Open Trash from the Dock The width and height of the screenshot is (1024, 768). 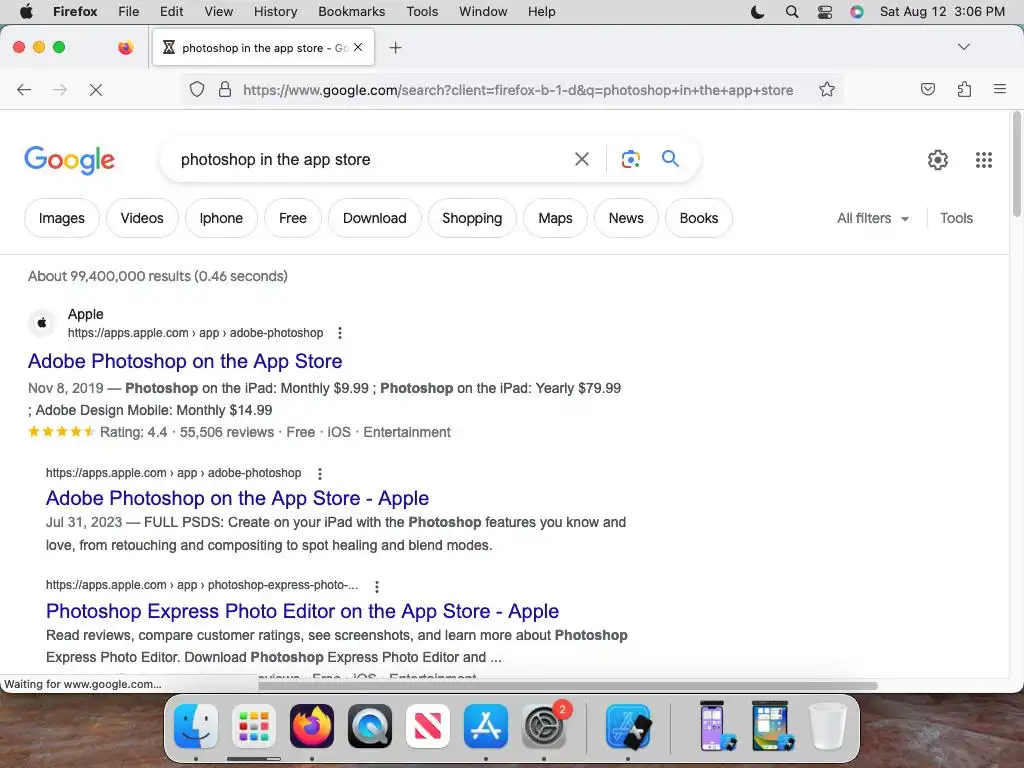(x=827, y=726)
